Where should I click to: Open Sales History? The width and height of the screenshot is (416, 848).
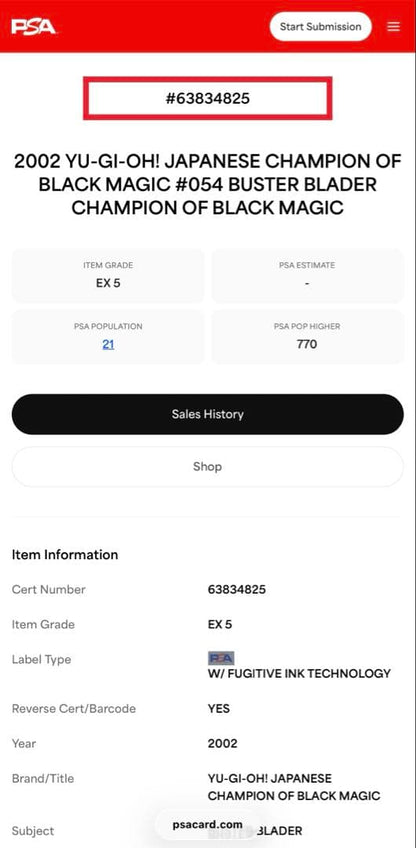[x=208, y=414]
